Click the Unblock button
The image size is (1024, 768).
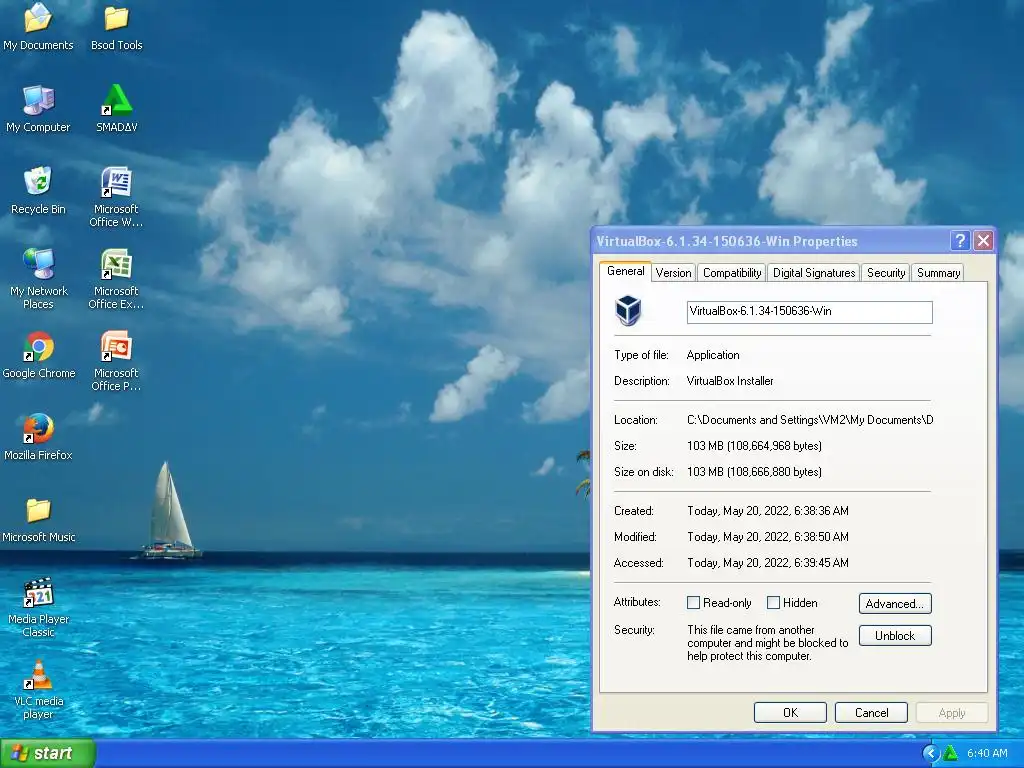point(895,635)
